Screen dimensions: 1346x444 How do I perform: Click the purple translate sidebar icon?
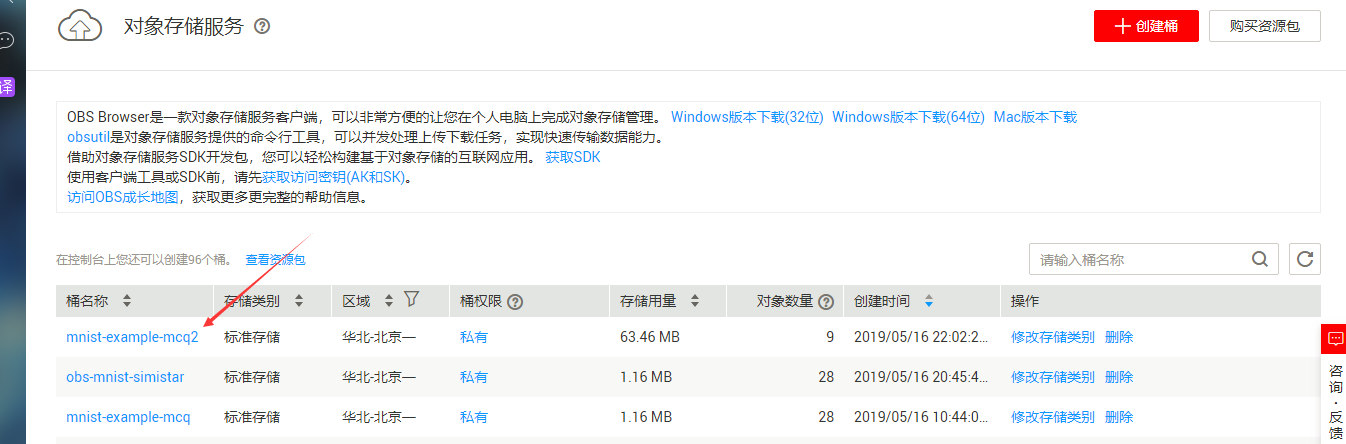point(6,87)
